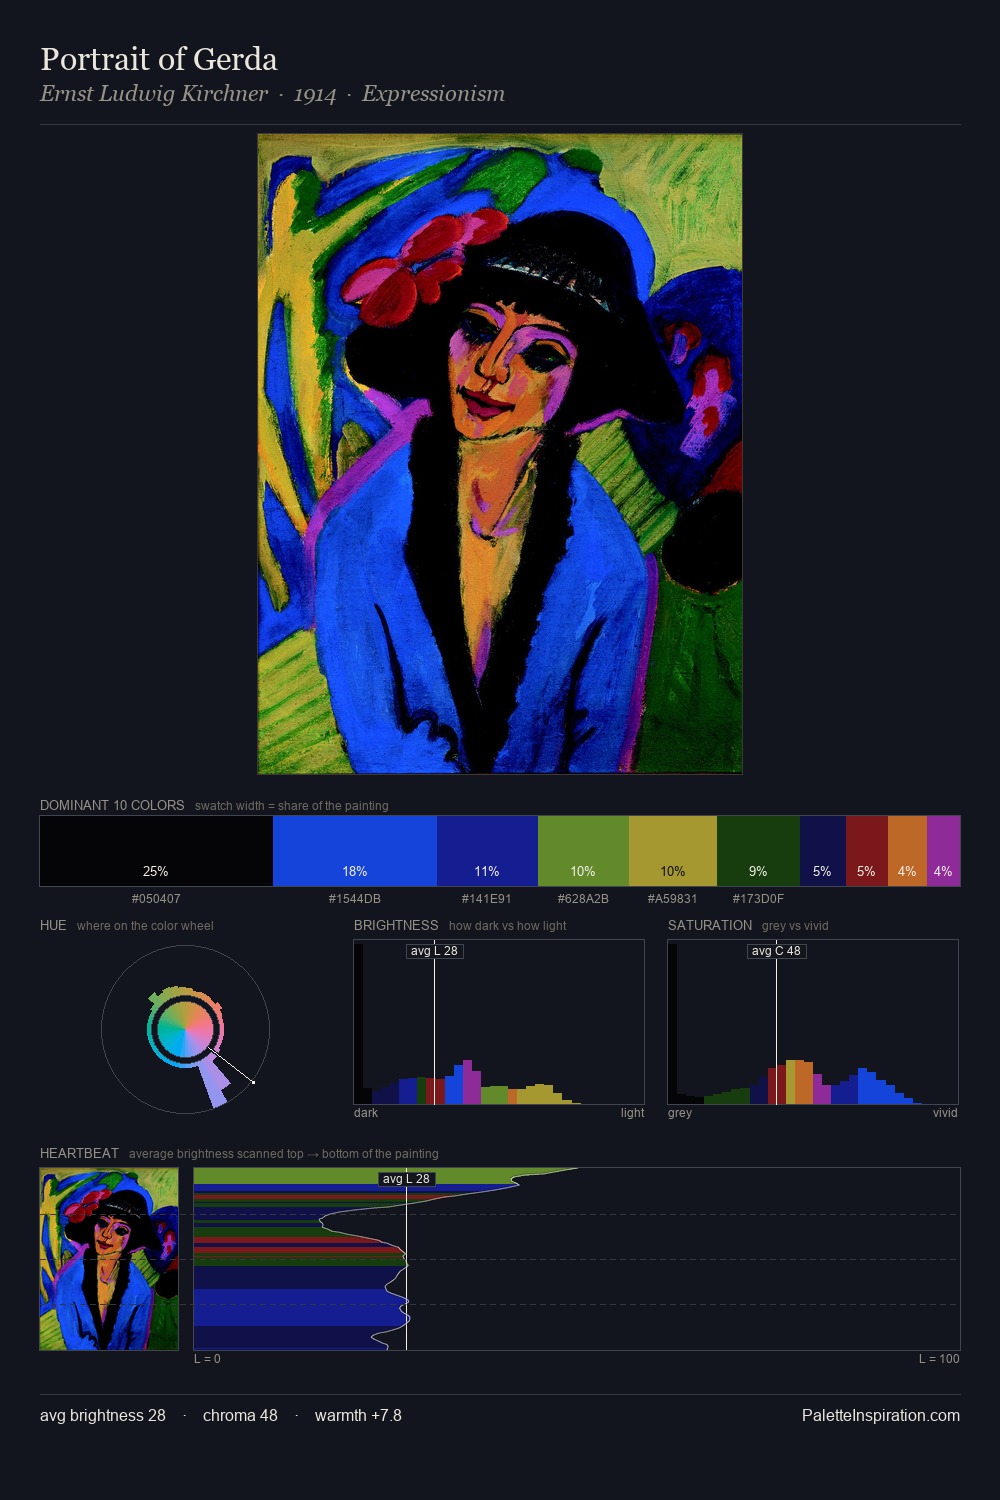Click the #141E91 hex code
This screenshot has width=1000, height=1500.
[x=487, y=899]
